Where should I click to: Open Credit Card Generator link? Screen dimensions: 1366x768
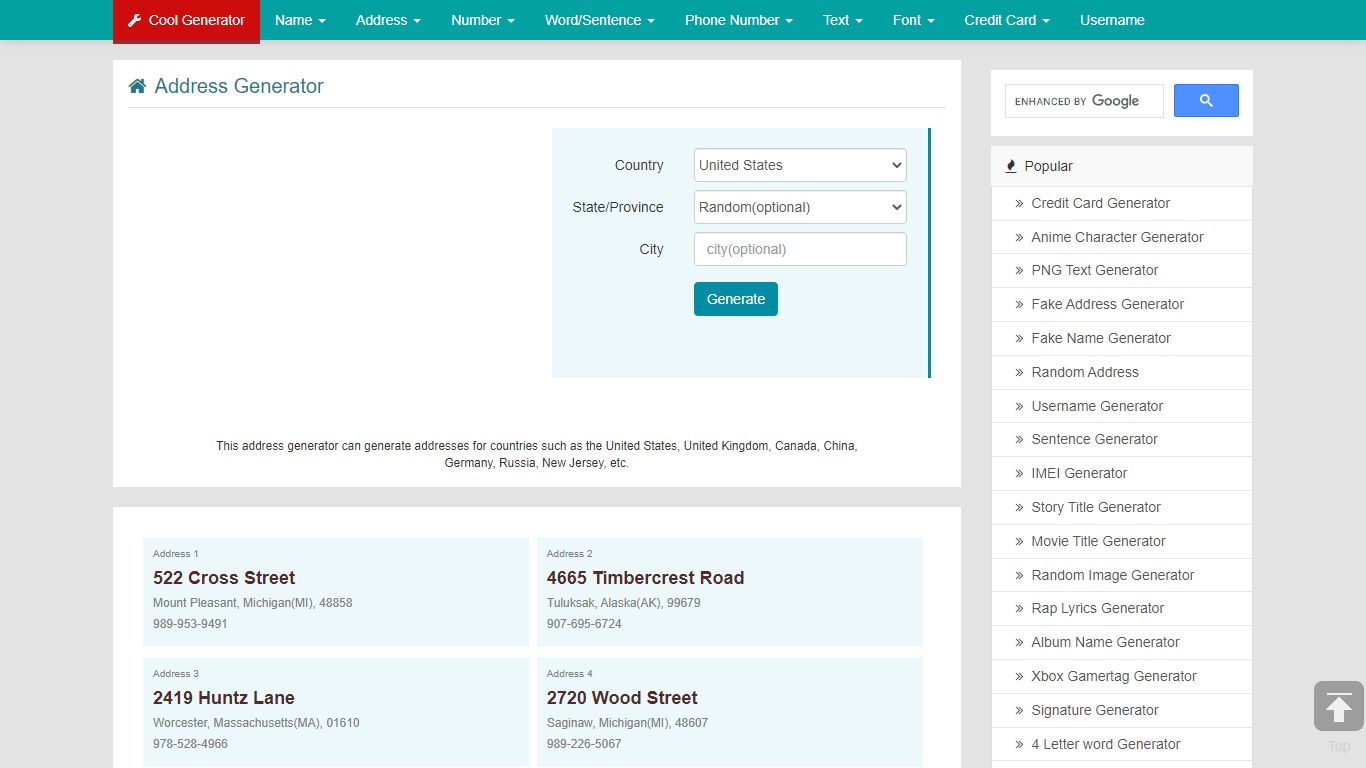tap(1100, 203)
